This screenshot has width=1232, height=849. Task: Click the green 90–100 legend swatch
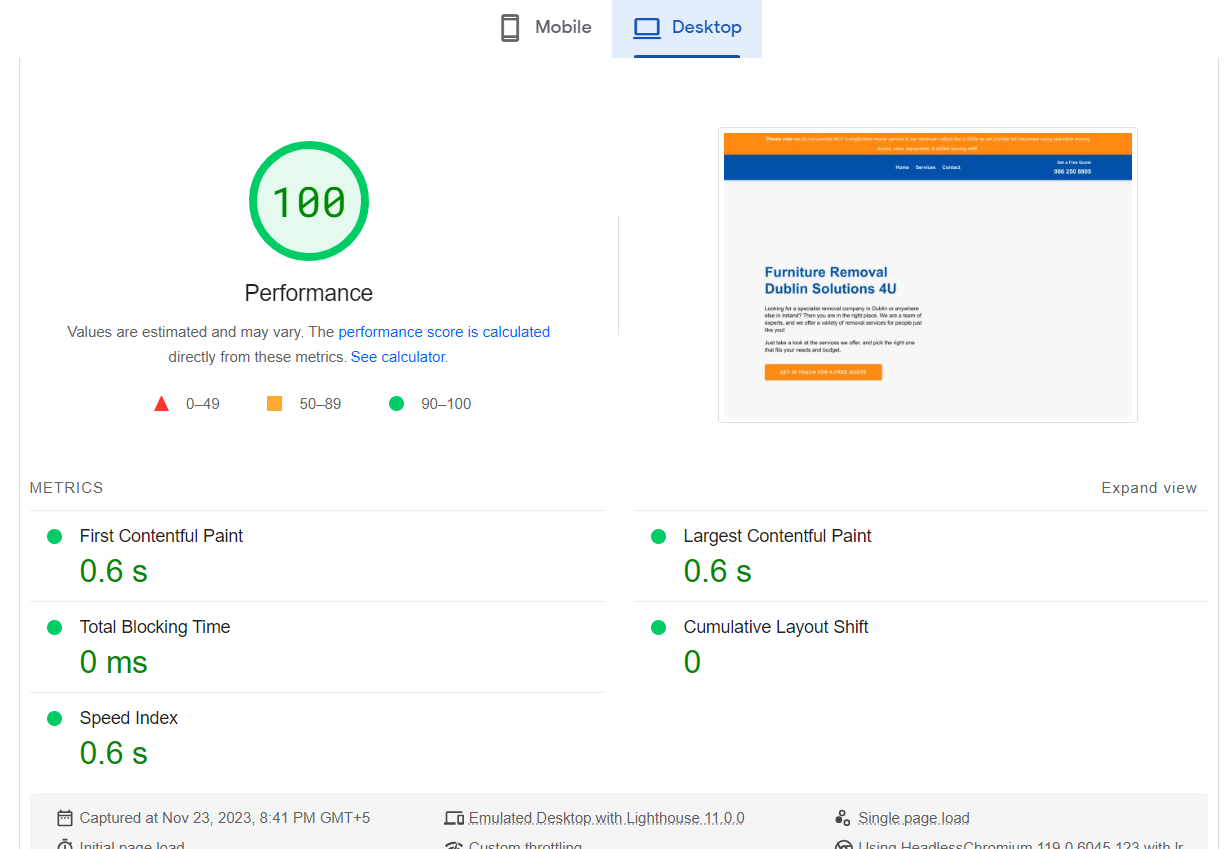[x=396, y=403]
